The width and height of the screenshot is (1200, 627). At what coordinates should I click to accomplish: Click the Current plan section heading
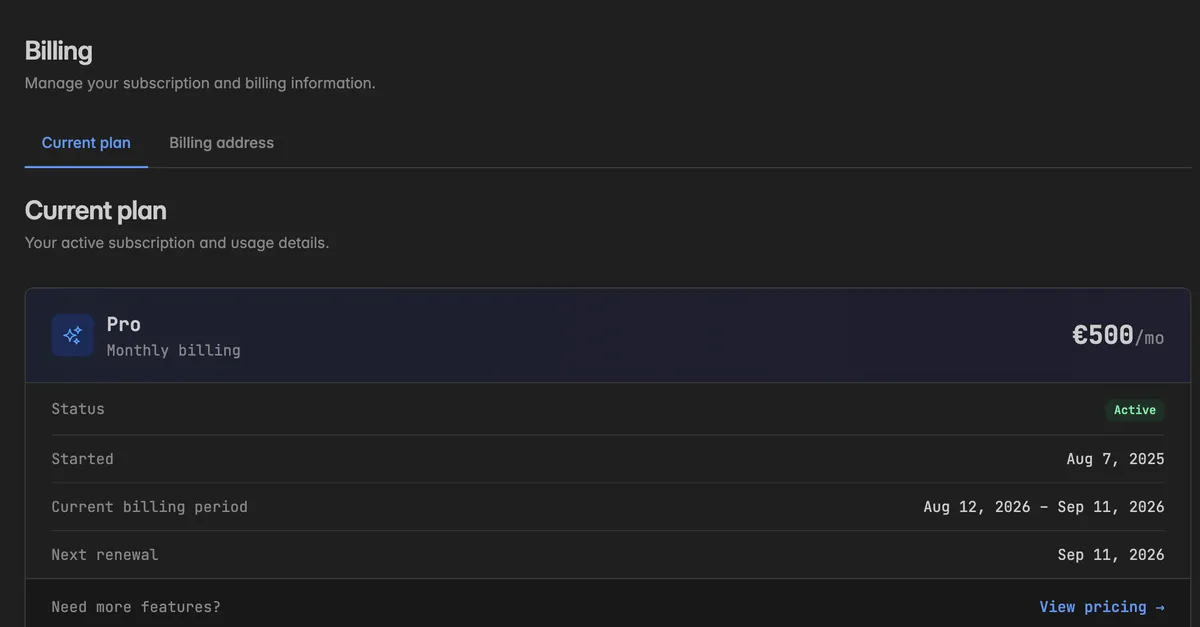tap(96, 211)
